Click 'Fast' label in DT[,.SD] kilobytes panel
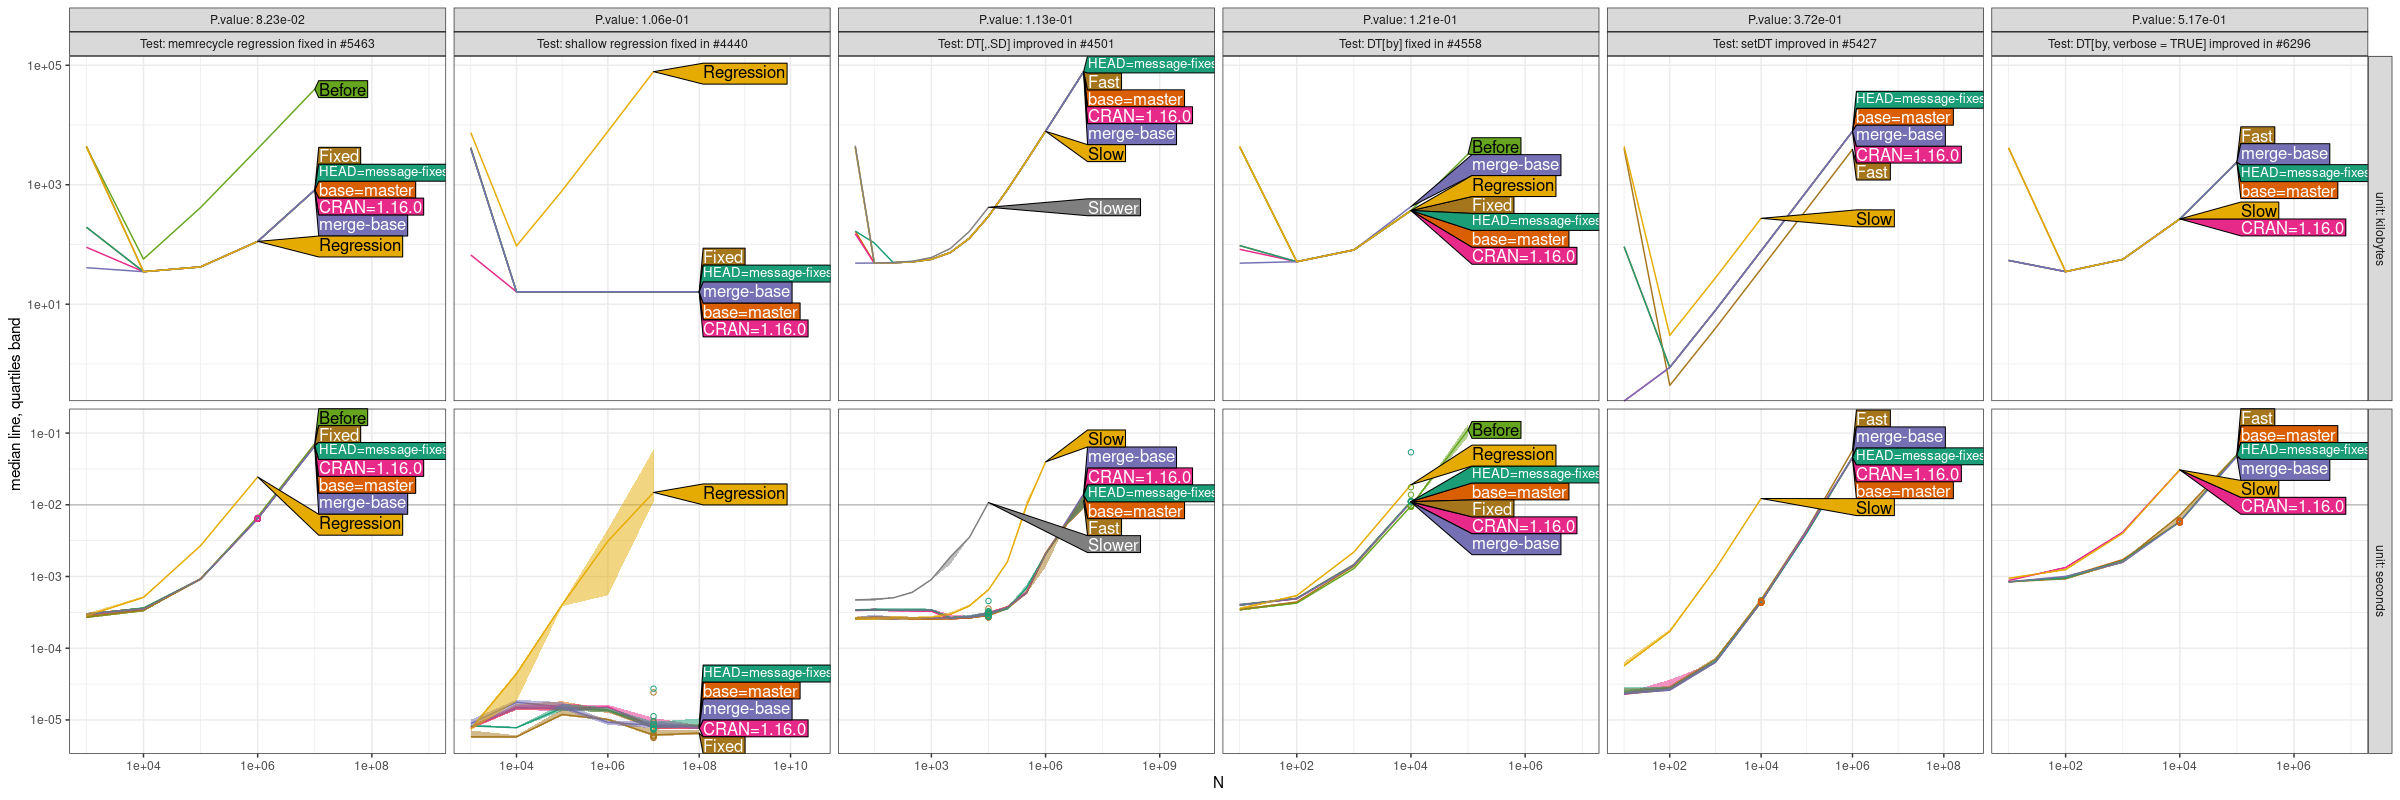This screenshot has height=800, width=2400. tap(1104, 82)
